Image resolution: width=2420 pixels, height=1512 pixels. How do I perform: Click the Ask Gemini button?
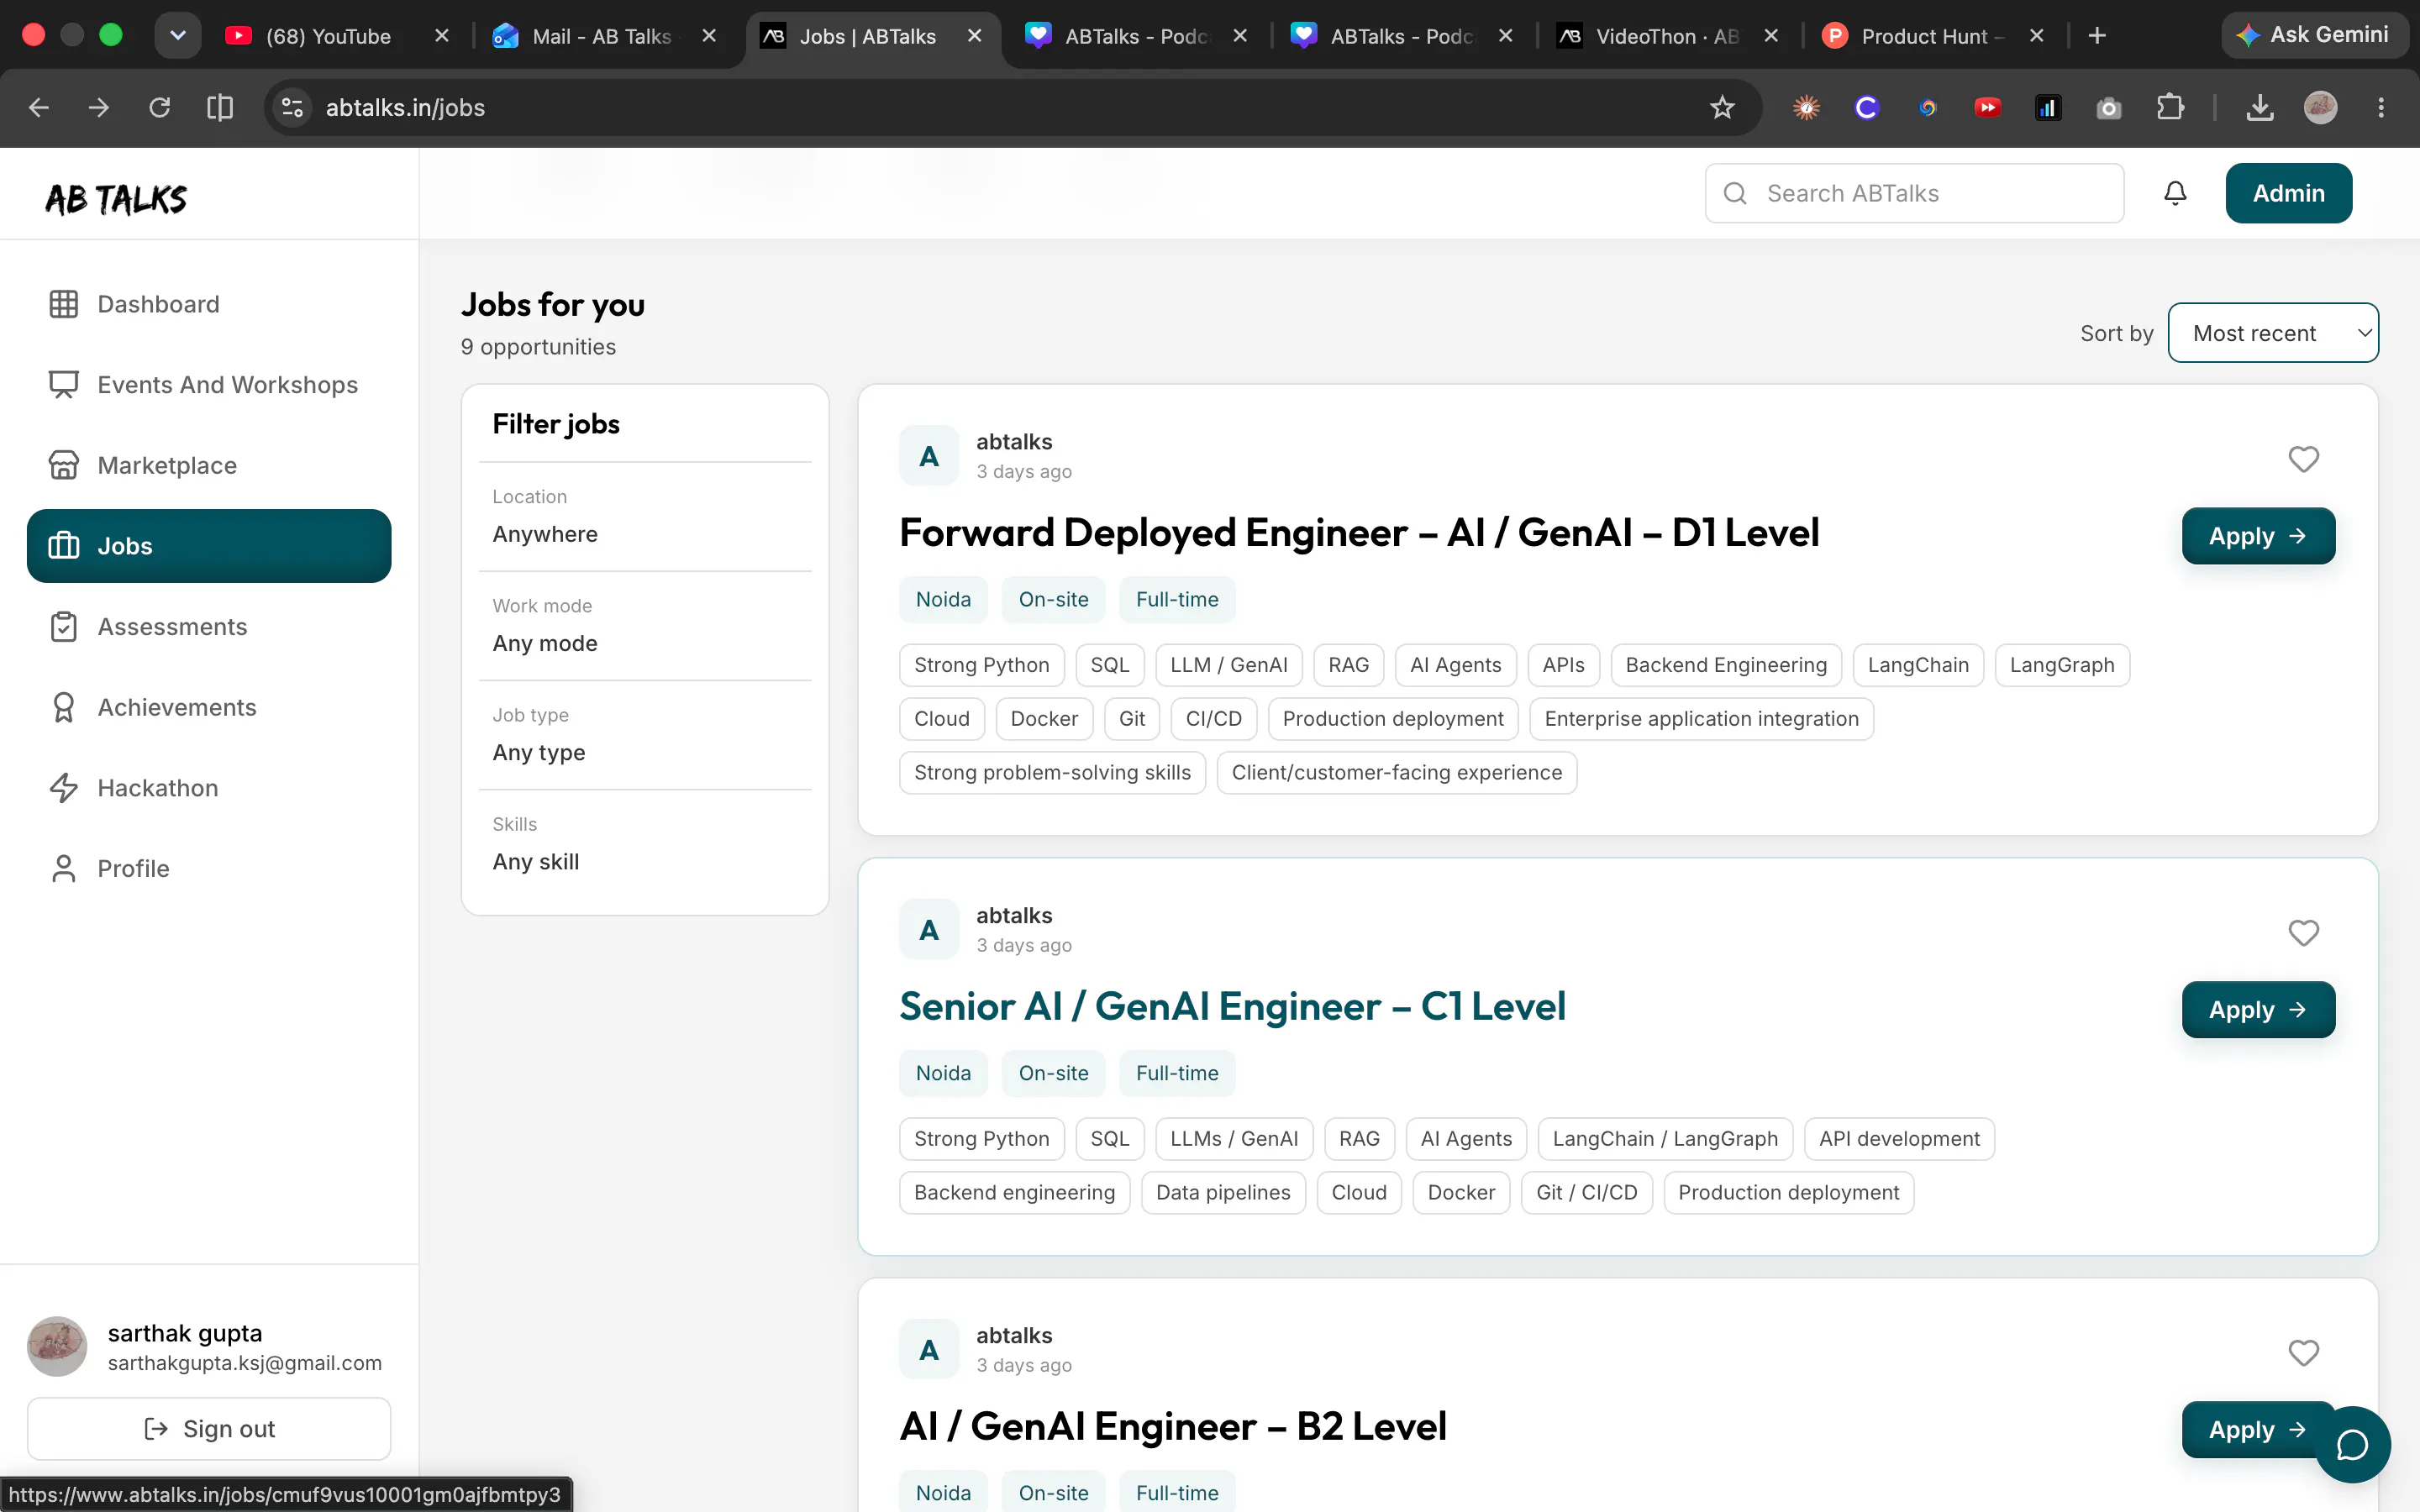[2314, 36]
